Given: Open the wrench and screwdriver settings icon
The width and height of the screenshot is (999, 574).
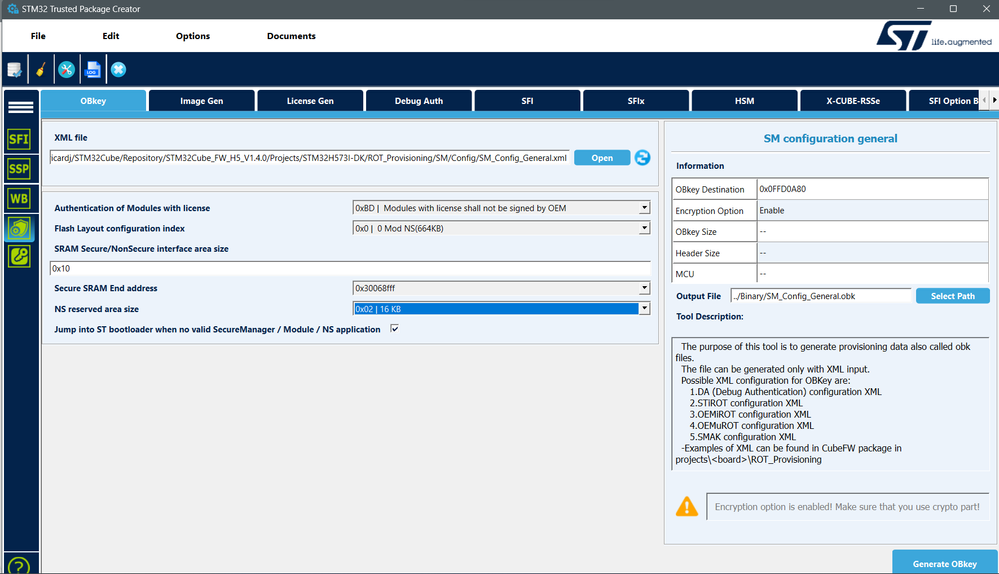Looking at the screenshot, I should pos(66,69).
